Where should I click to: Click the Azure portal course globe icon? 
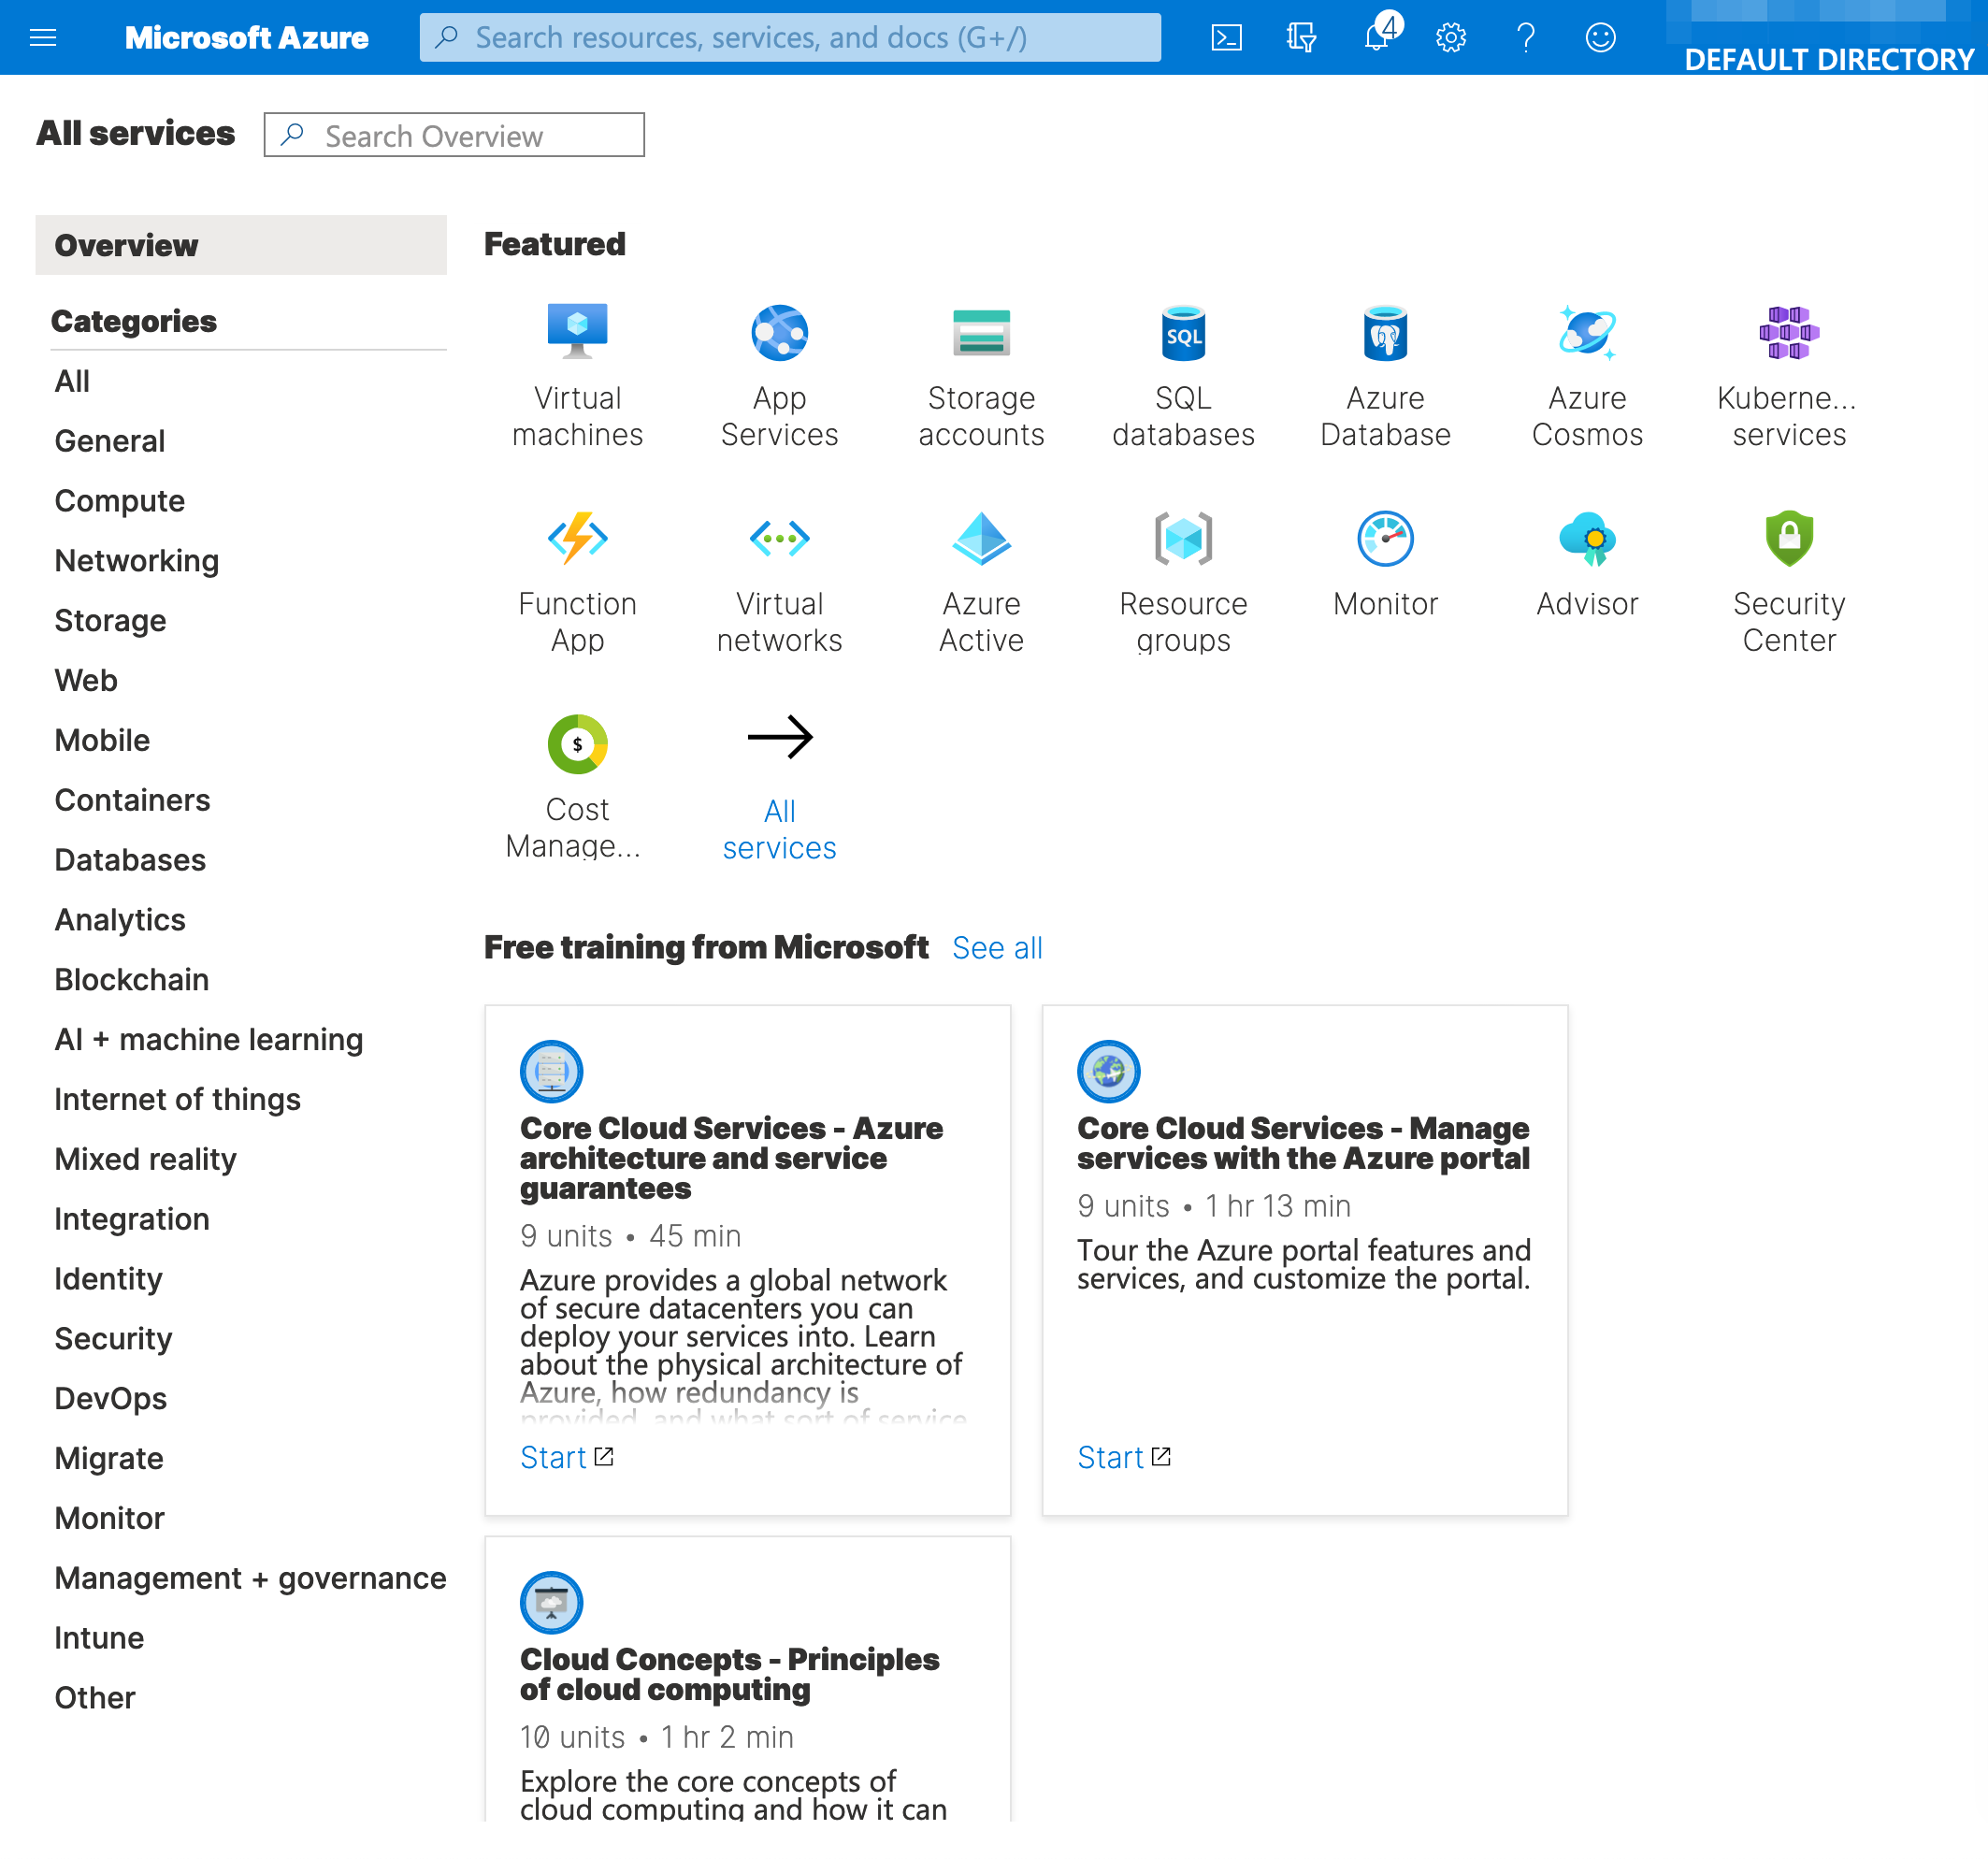pos(1109,1071)
